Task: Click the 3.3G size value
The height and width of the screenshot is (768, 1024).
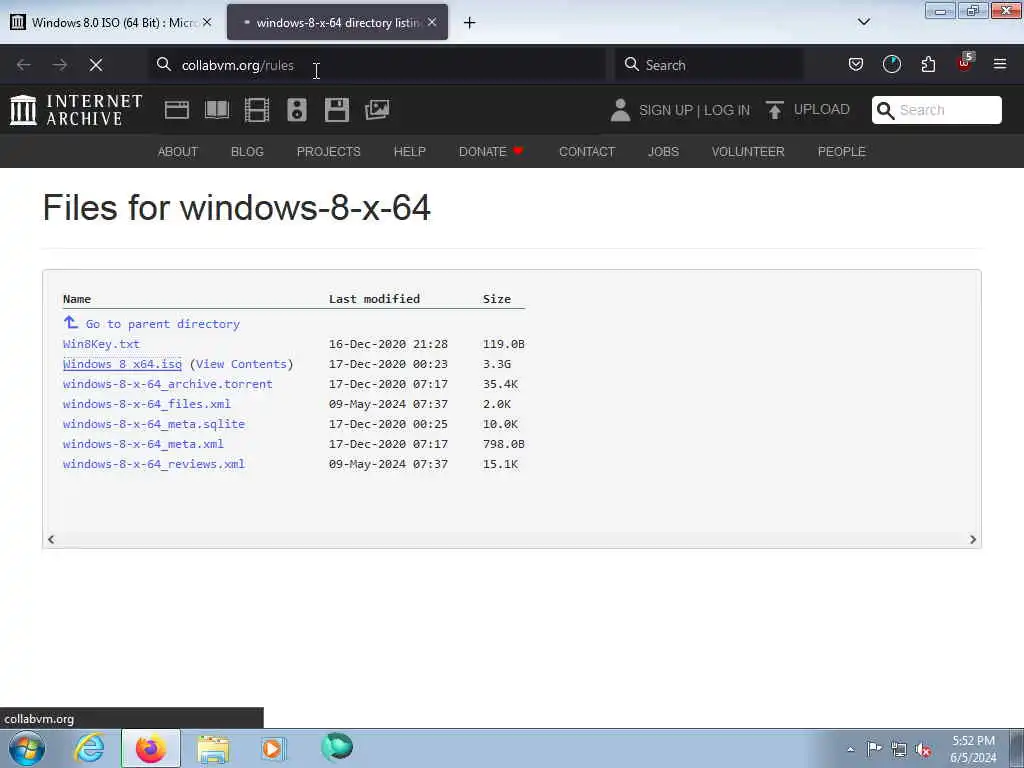Action: (497, 364)
